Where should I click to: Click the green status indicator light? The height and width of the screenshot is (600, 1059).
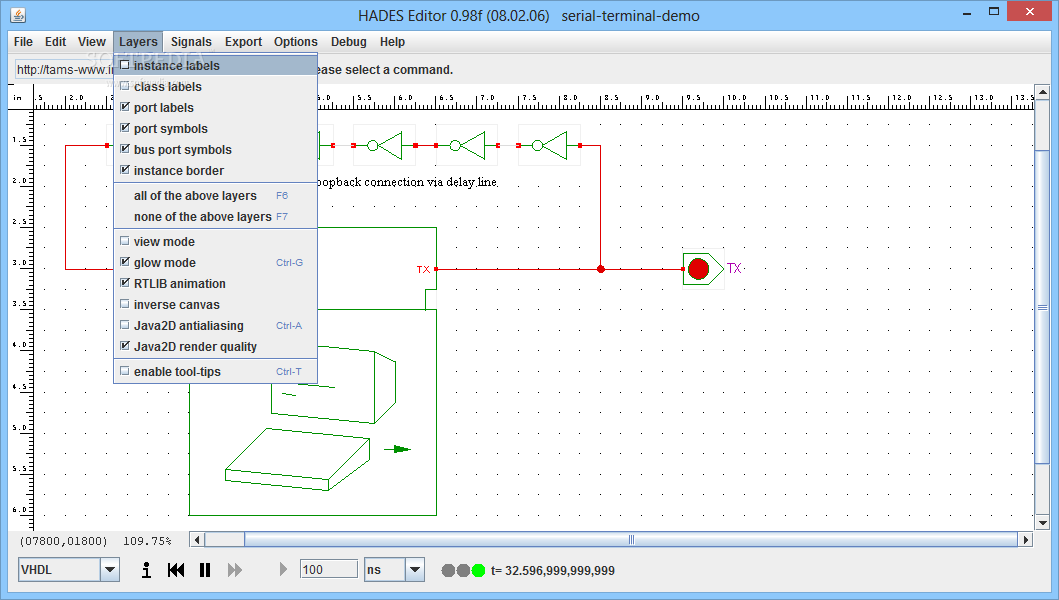(x=478, y=570)
